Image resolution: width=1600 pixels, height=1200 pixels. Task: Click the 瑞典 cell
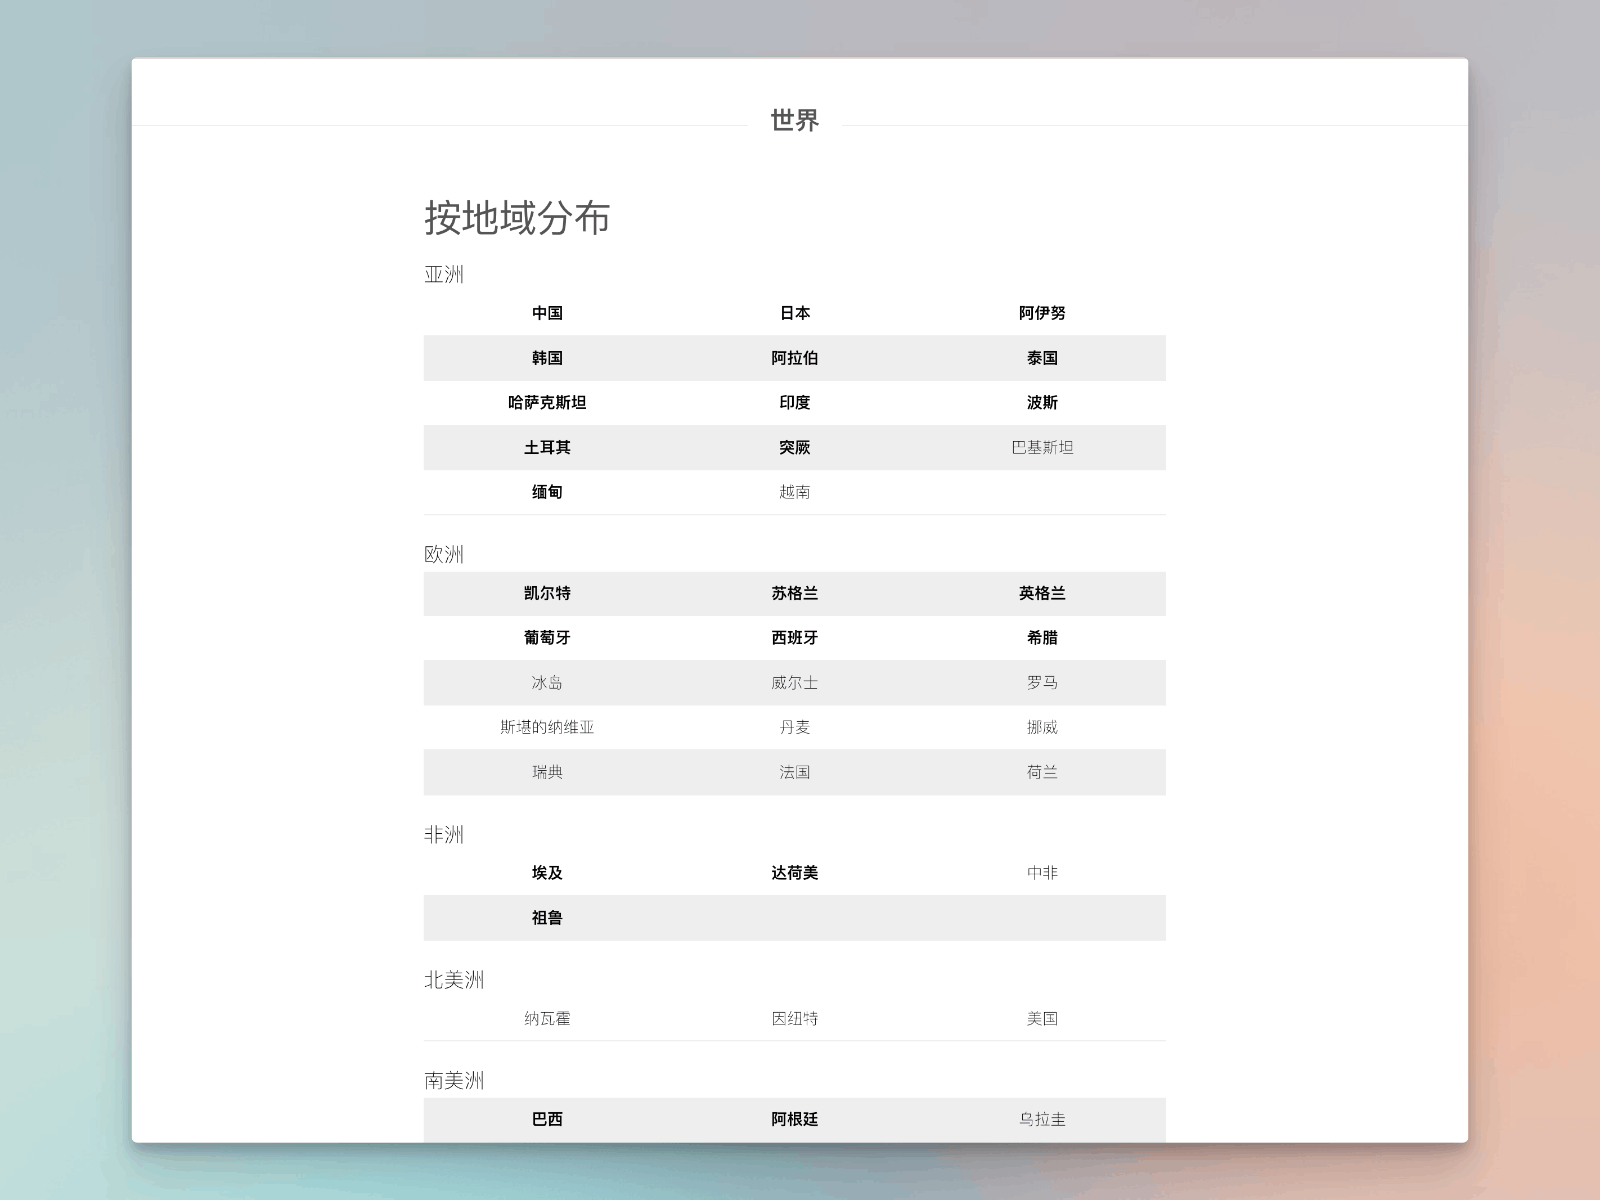pos(547,772)
